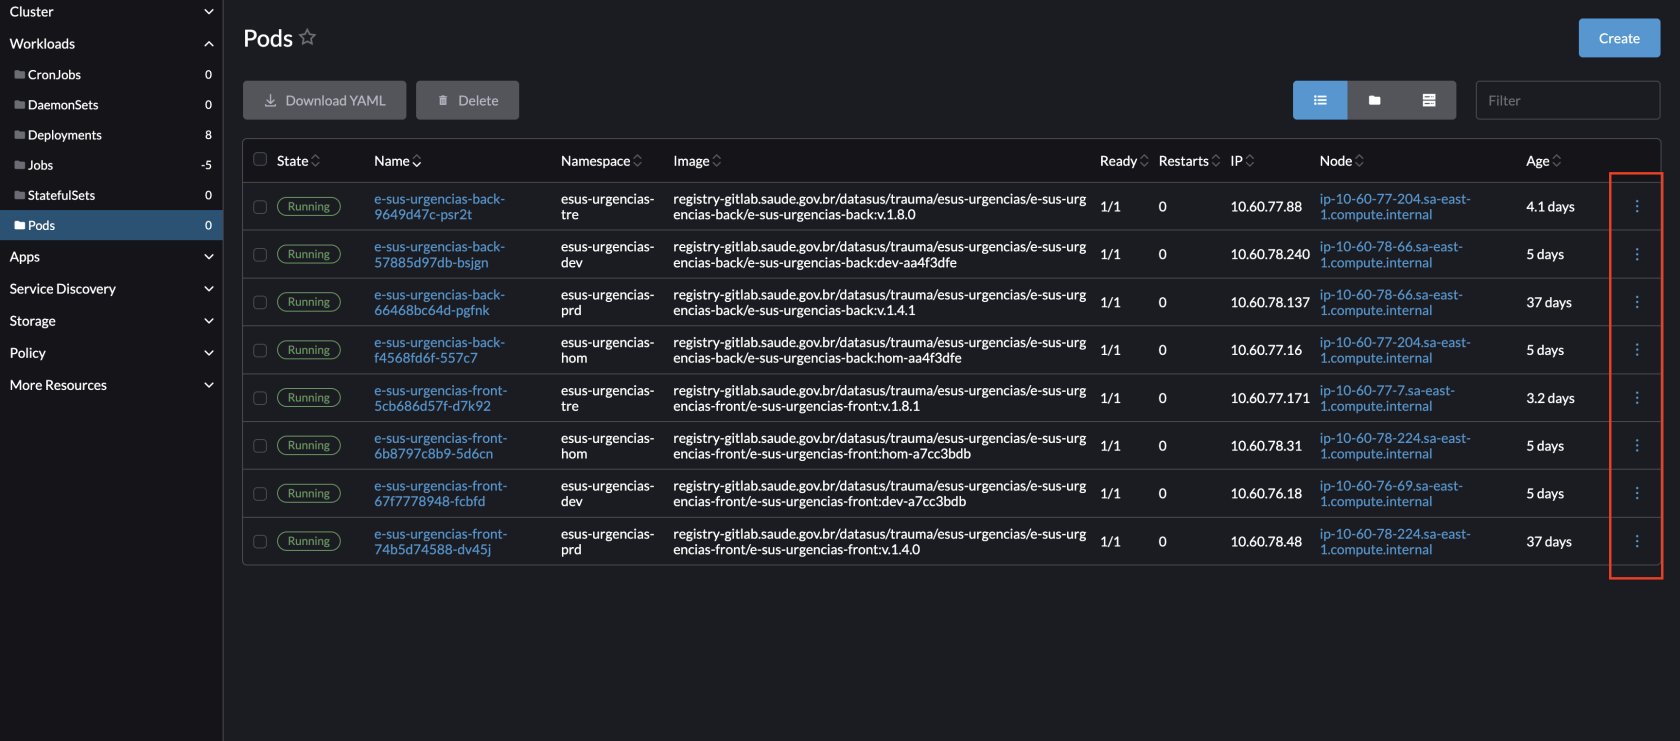Open row actions for pod 5cb686d57f-d7k92
This screenshot has height=741, width=1680.
pyautogui.click(x=1636, y=398)
